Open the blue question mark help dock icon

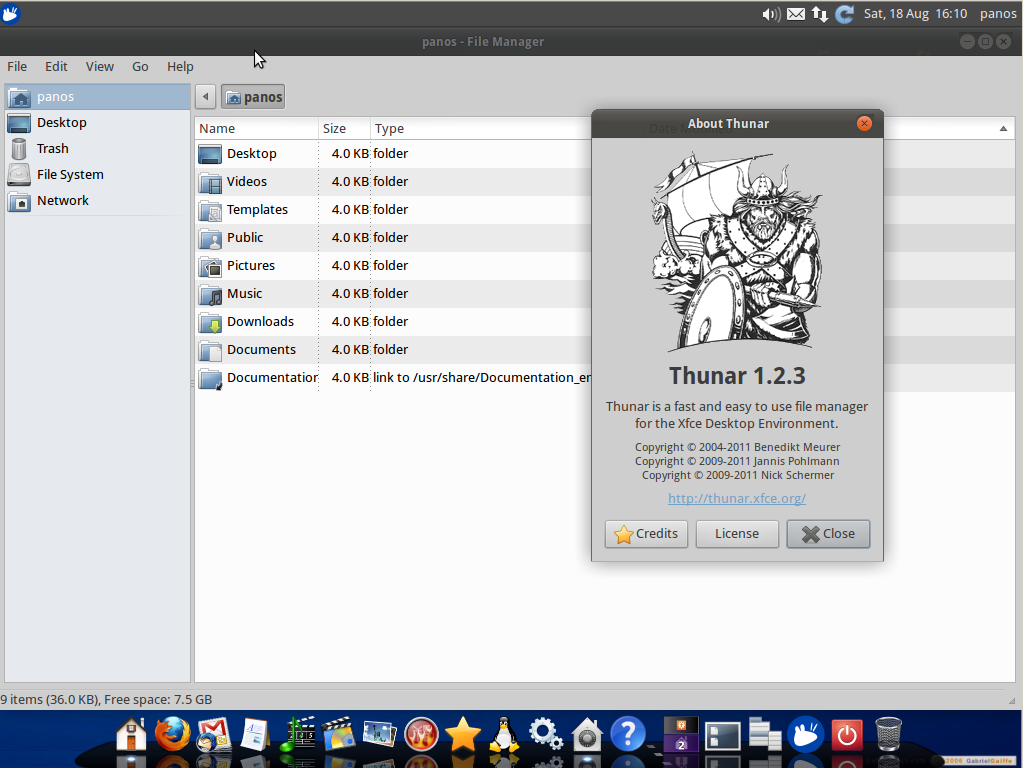coord(628,734)
